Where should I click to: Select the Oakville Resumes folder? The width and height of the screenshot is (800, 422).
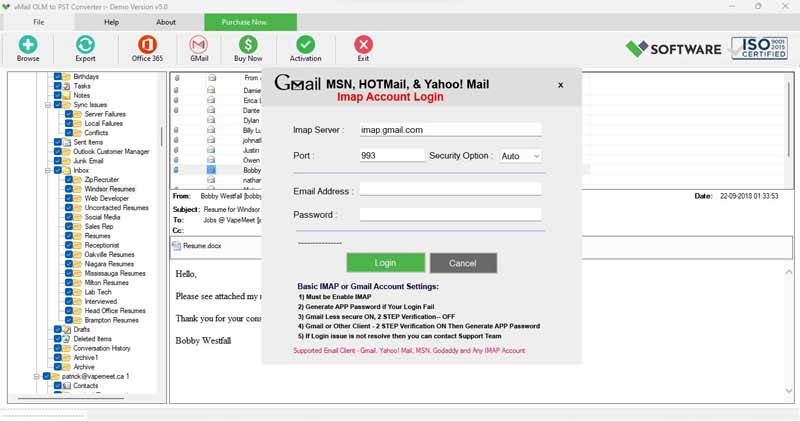[x=109, y=255]
